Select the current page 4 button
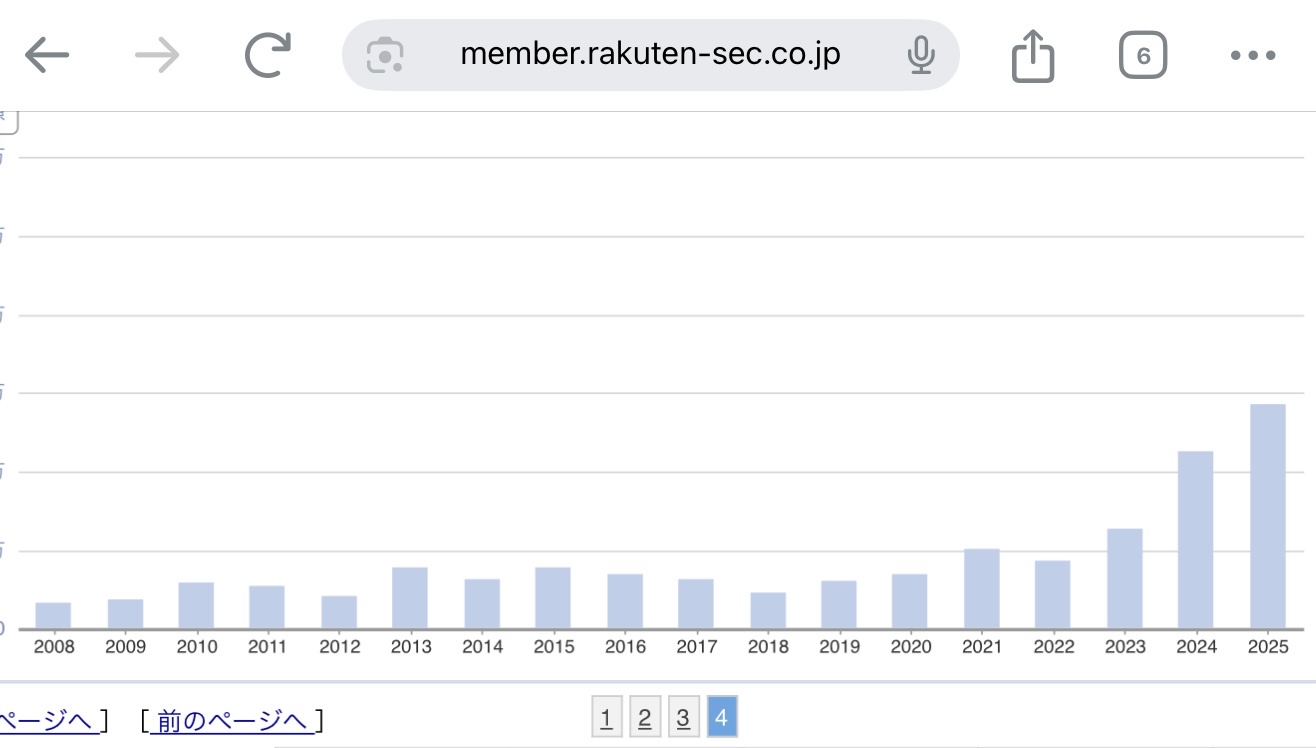This screenshot has width=1316, height=748. pos(721,717)
